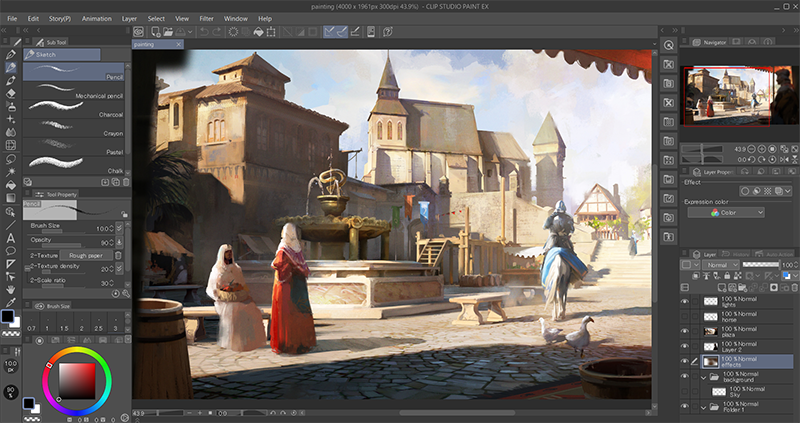Open the Animation menu
This screenshot has width=800, height=423.
pos(97,18)
